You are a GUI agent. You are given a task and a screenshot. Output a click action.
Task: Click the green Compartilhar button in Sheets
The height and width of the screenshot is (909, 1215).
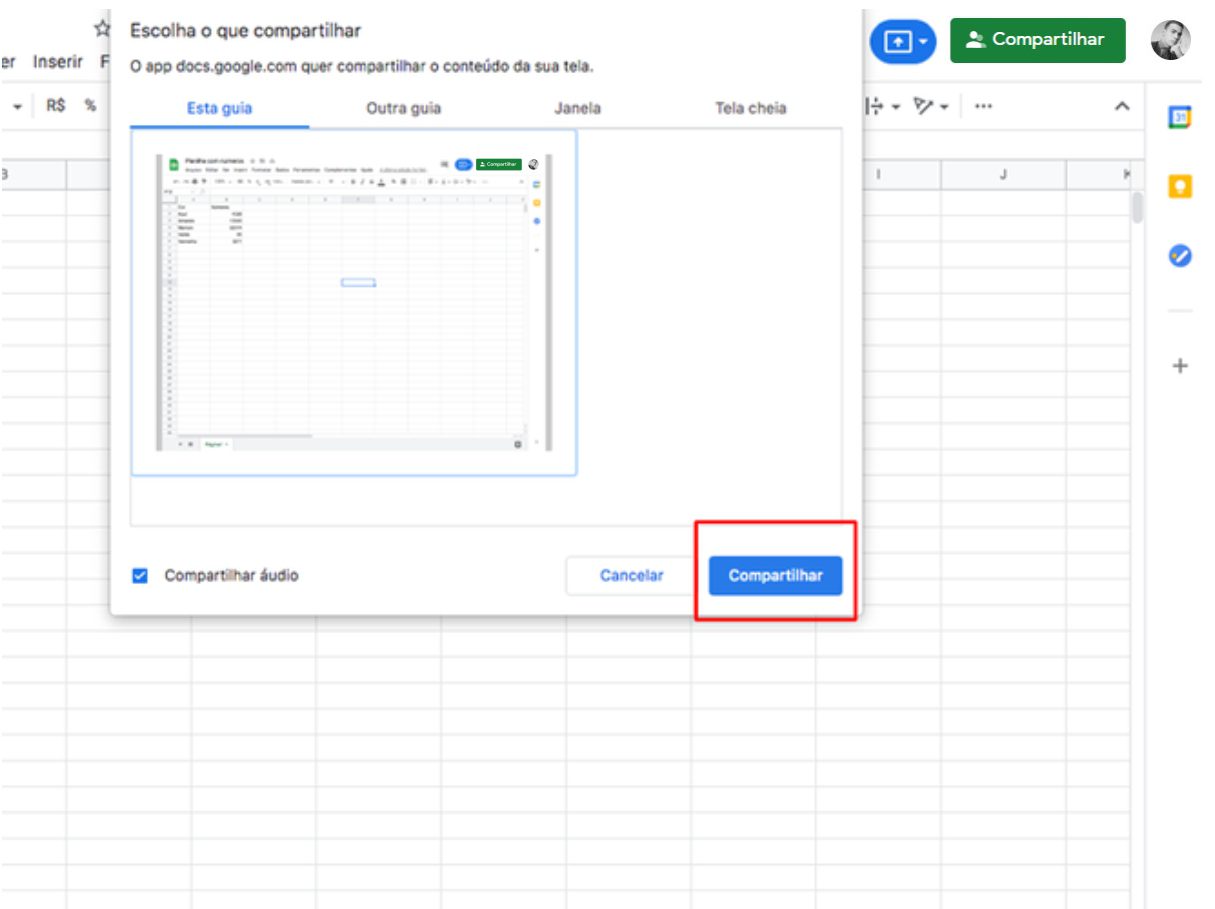[x=1037, y=40]
